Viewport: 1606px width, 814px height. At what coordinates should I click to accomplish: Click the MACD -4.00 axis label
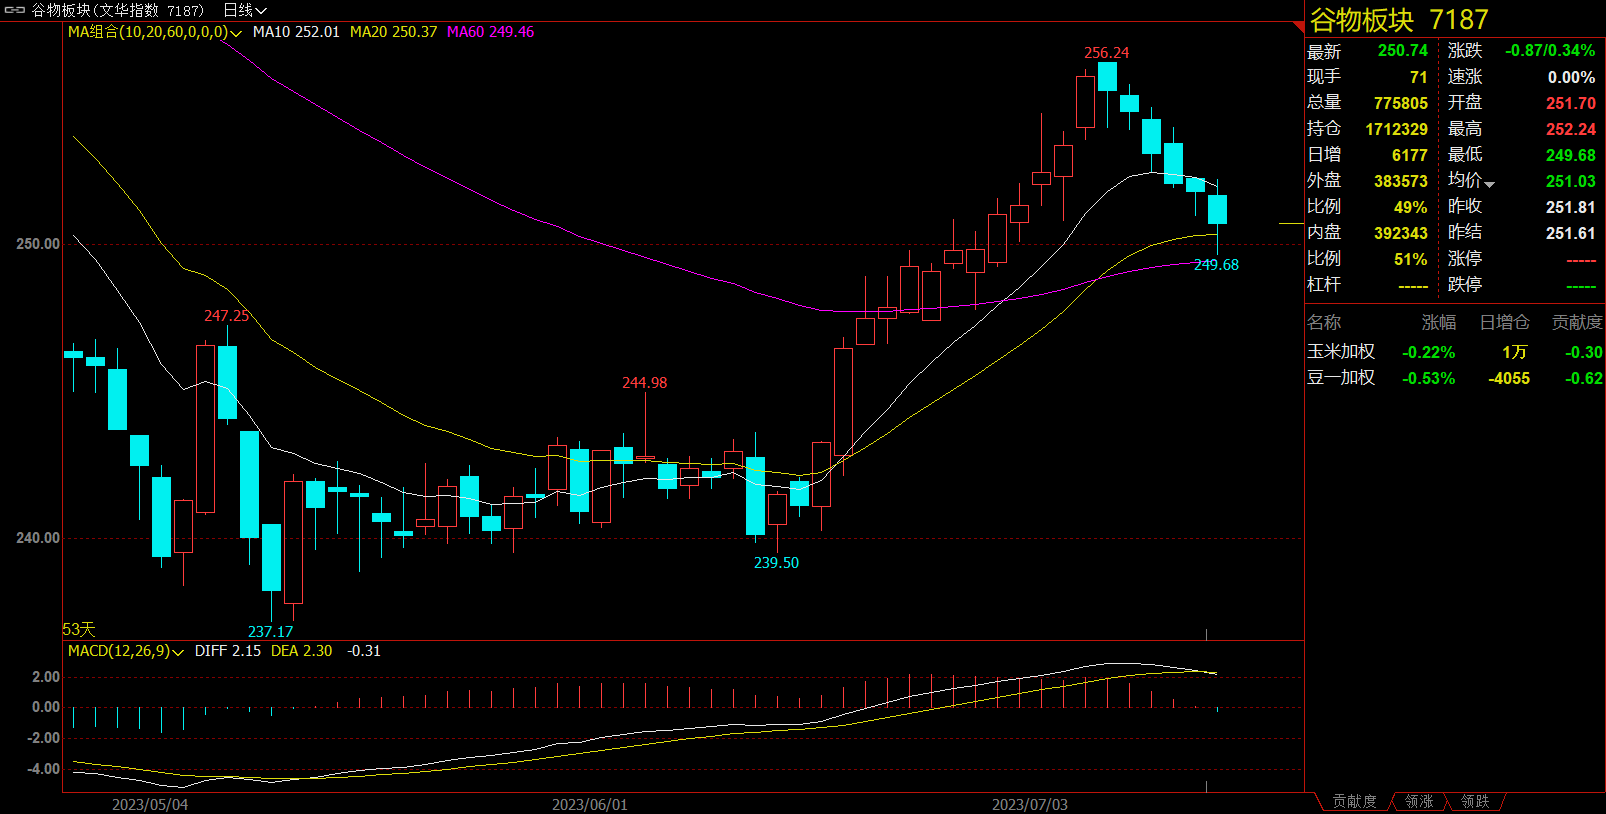pos(43,769)
